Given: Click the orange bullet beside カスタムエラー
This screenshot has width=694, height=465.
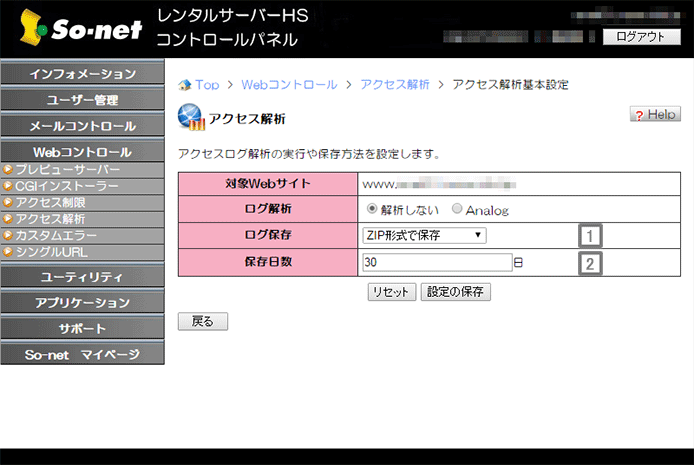Looking at the screenshot, I should (8, 235).
